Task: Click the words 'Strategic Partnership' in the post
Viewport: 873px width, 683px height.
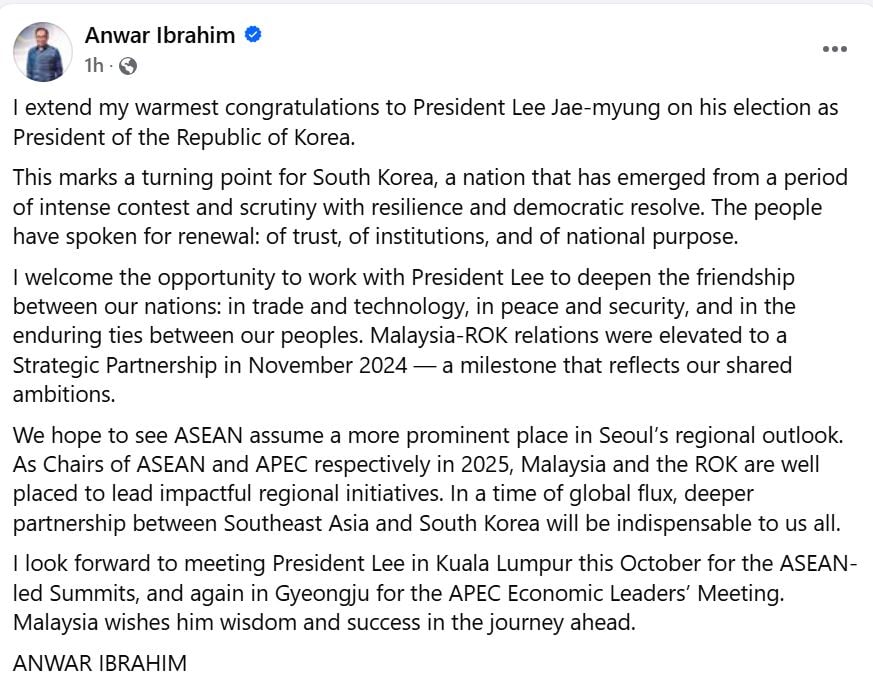Action: point(115,366)
